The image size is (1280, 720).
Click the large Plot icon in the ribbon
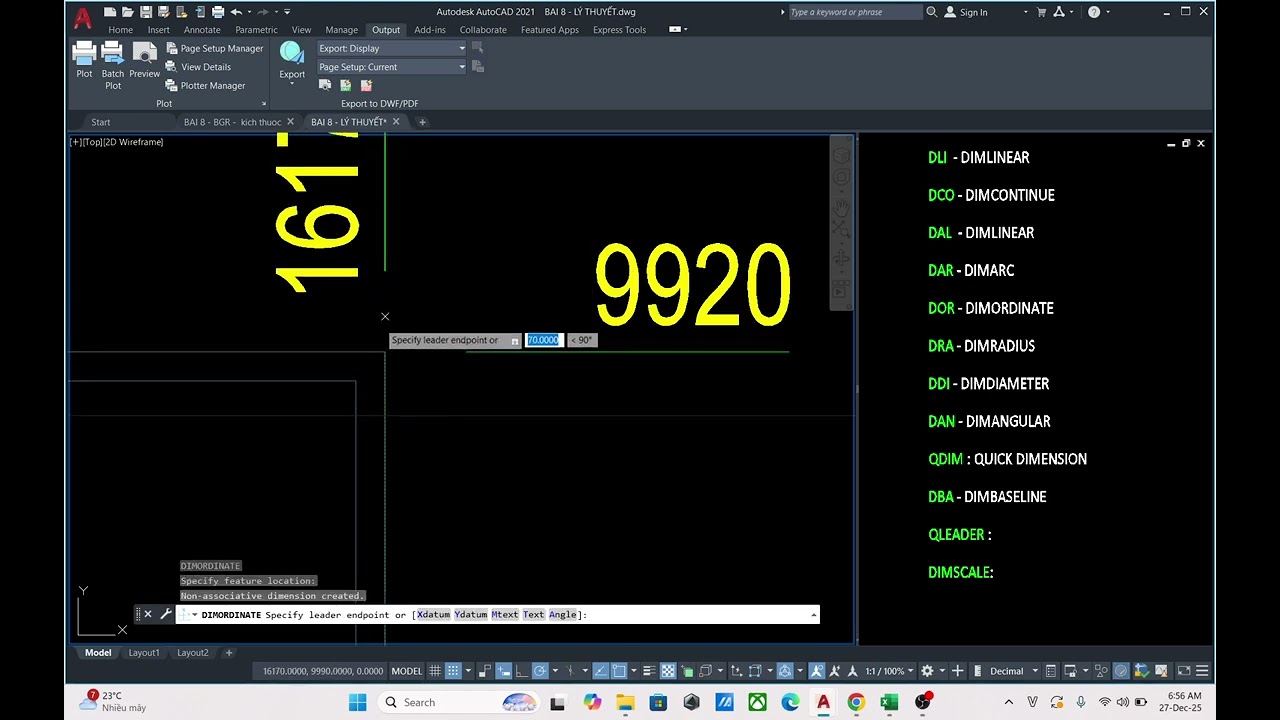click(x=84, y=52)
